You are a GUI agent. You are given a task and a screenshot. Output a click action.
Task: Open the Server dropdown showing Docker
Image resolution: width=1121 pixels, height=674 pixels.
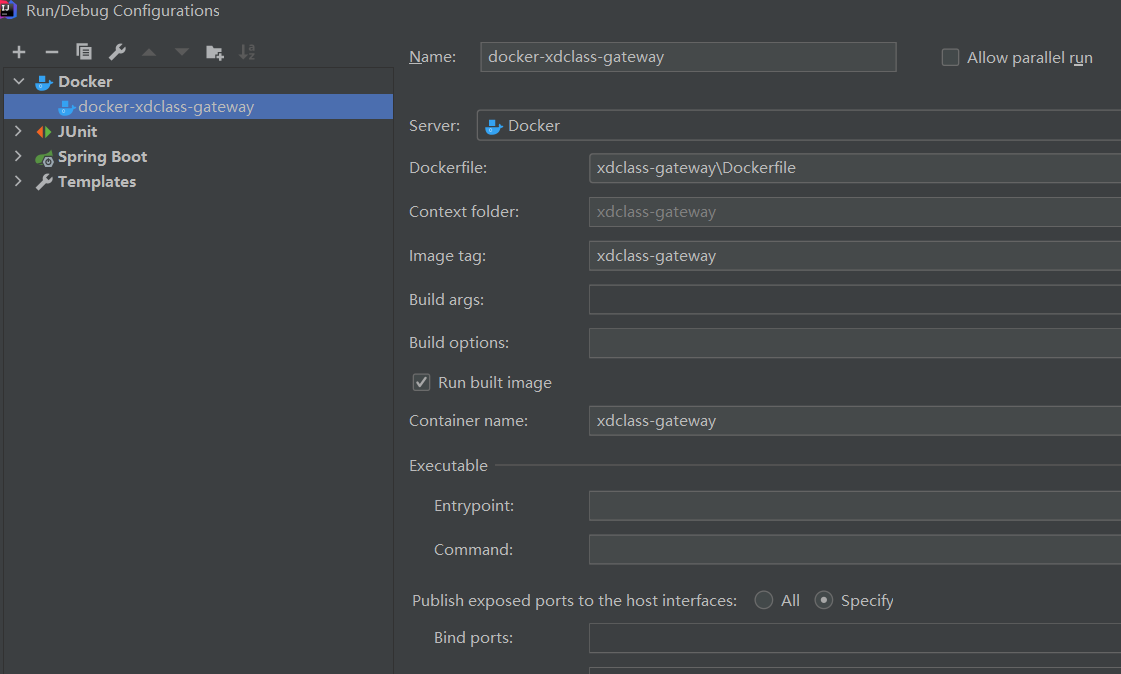[x=798, y=126]
